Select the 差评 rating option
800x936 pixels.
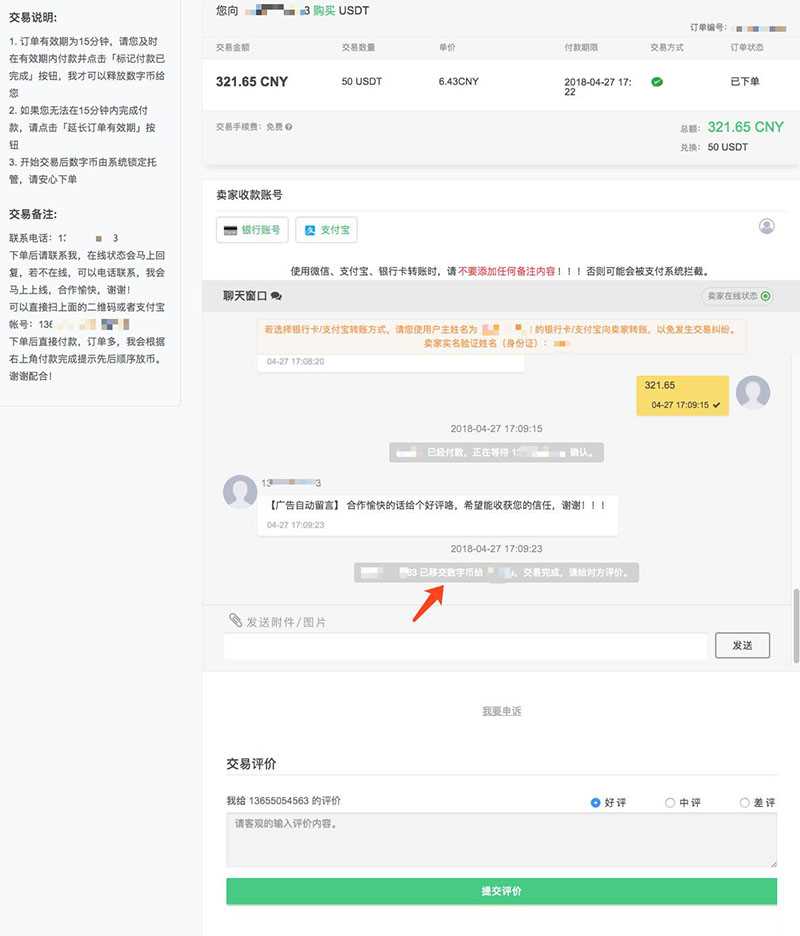point(744,802)
